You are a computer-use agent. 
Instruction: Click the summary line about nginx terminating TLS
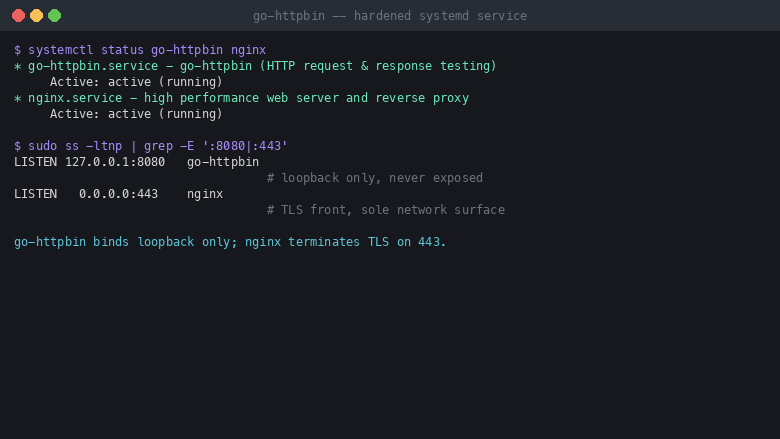click(x=230, y=242)
